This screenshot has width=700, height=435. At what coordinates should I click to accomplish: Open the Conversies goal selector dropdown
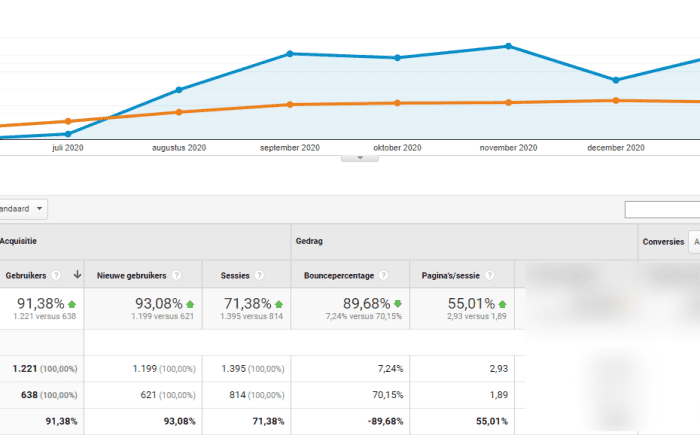[x=693, y=242]
